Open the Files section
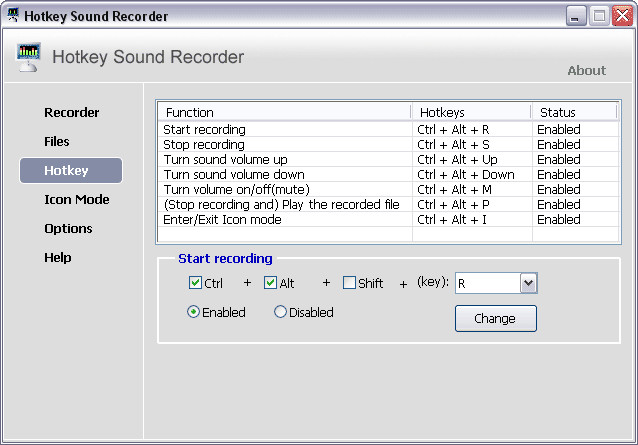 pos(57,142)
